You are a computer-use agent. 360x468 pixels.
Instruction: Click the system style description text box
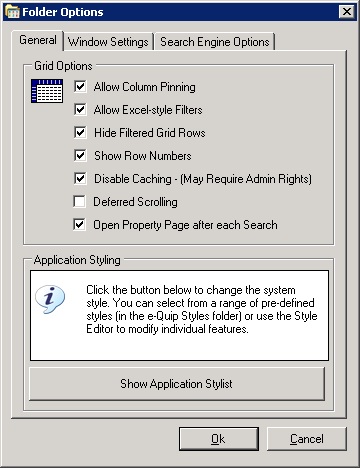(179, 315)
